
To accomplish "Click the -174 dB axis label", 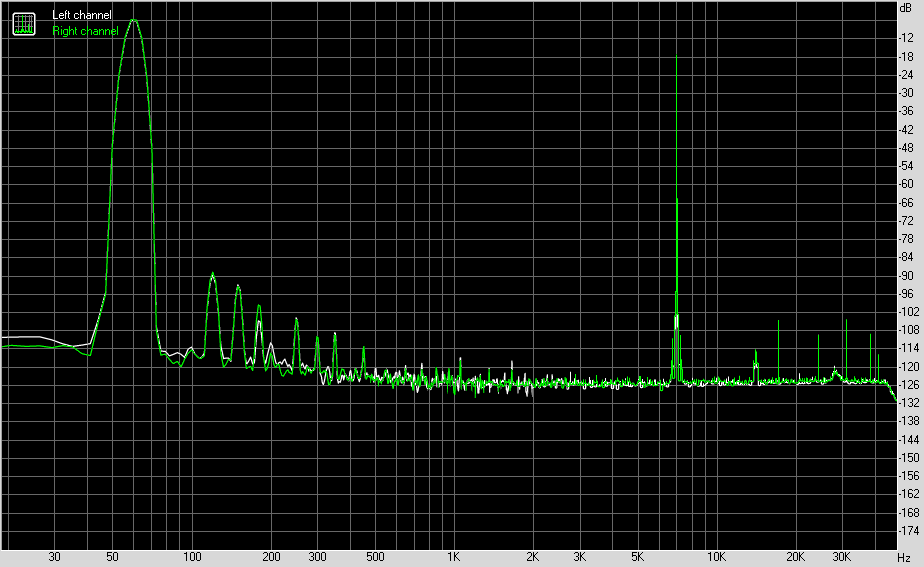I will [x=909, y=531].
